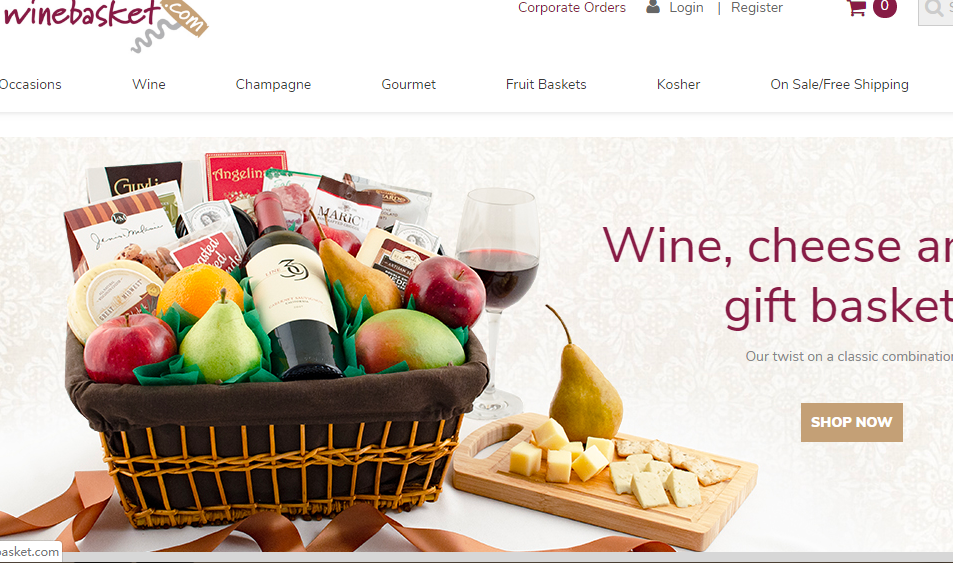Click the SHOP NOW button
This screenshot has height=563, width=953.
click(852, 422)
